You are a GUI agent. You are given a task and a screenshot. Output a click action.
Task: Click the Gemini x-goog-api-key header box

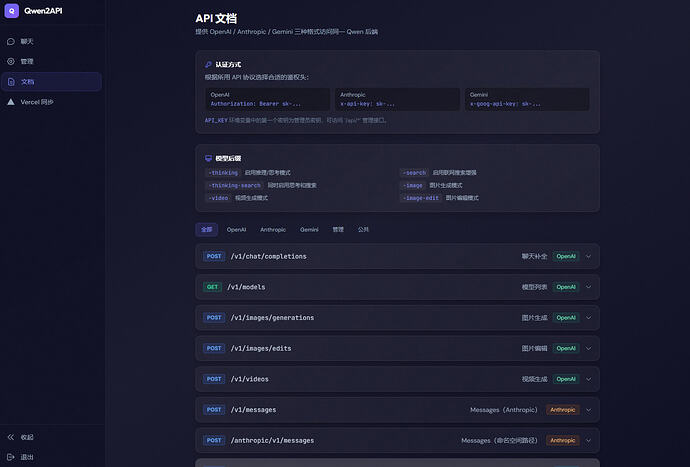pos(527,99)
